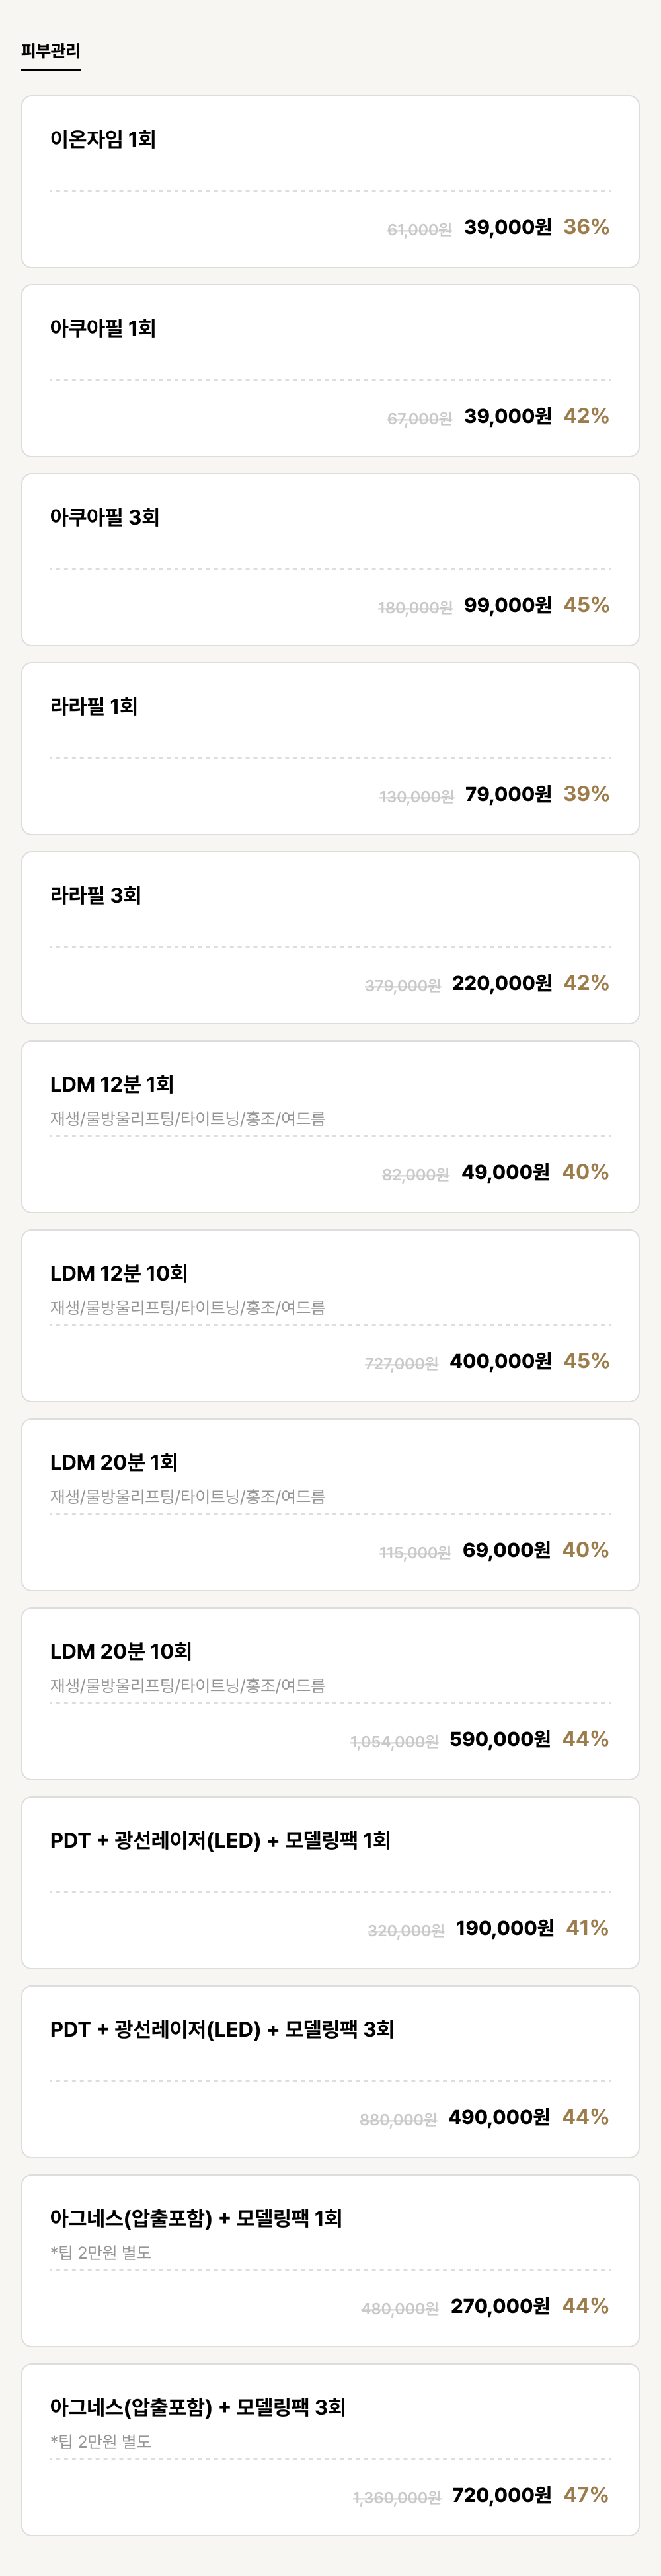Open the LDM 20분 10회 card
This screenshot has width=661, height=2576.
330,1694
